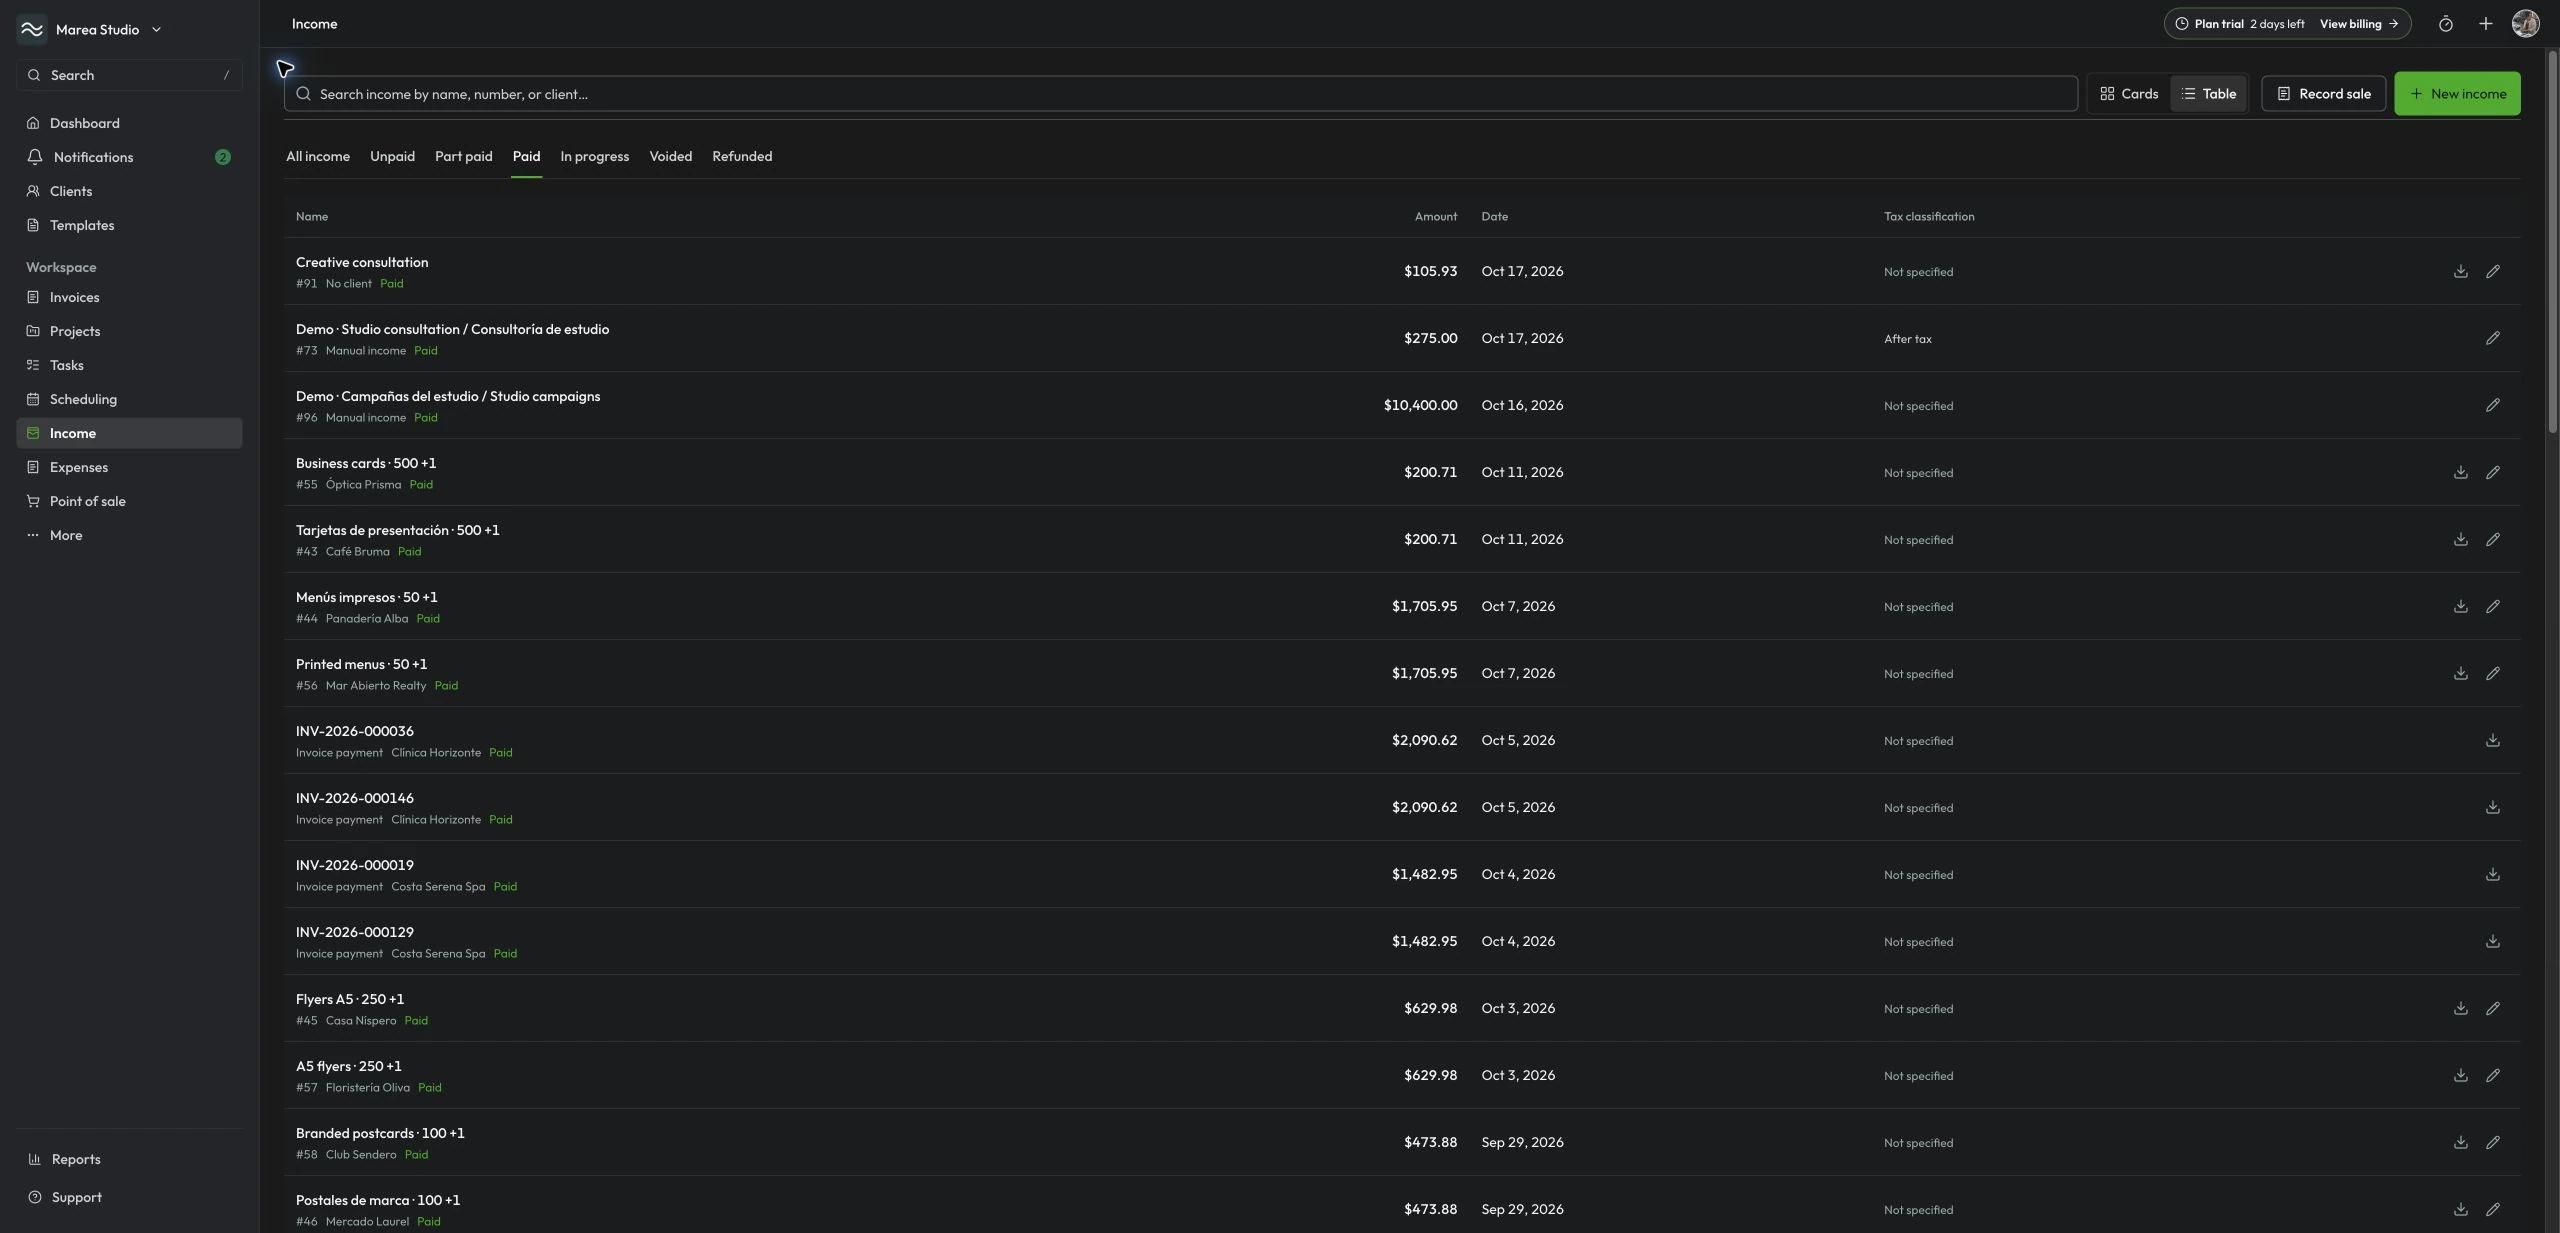Edit the $10,400.00 Studio campaigns entry
Image resolution: width=2560 pixels, height=1233 pixels.
pyautogui.click(x=2492, y=405)
